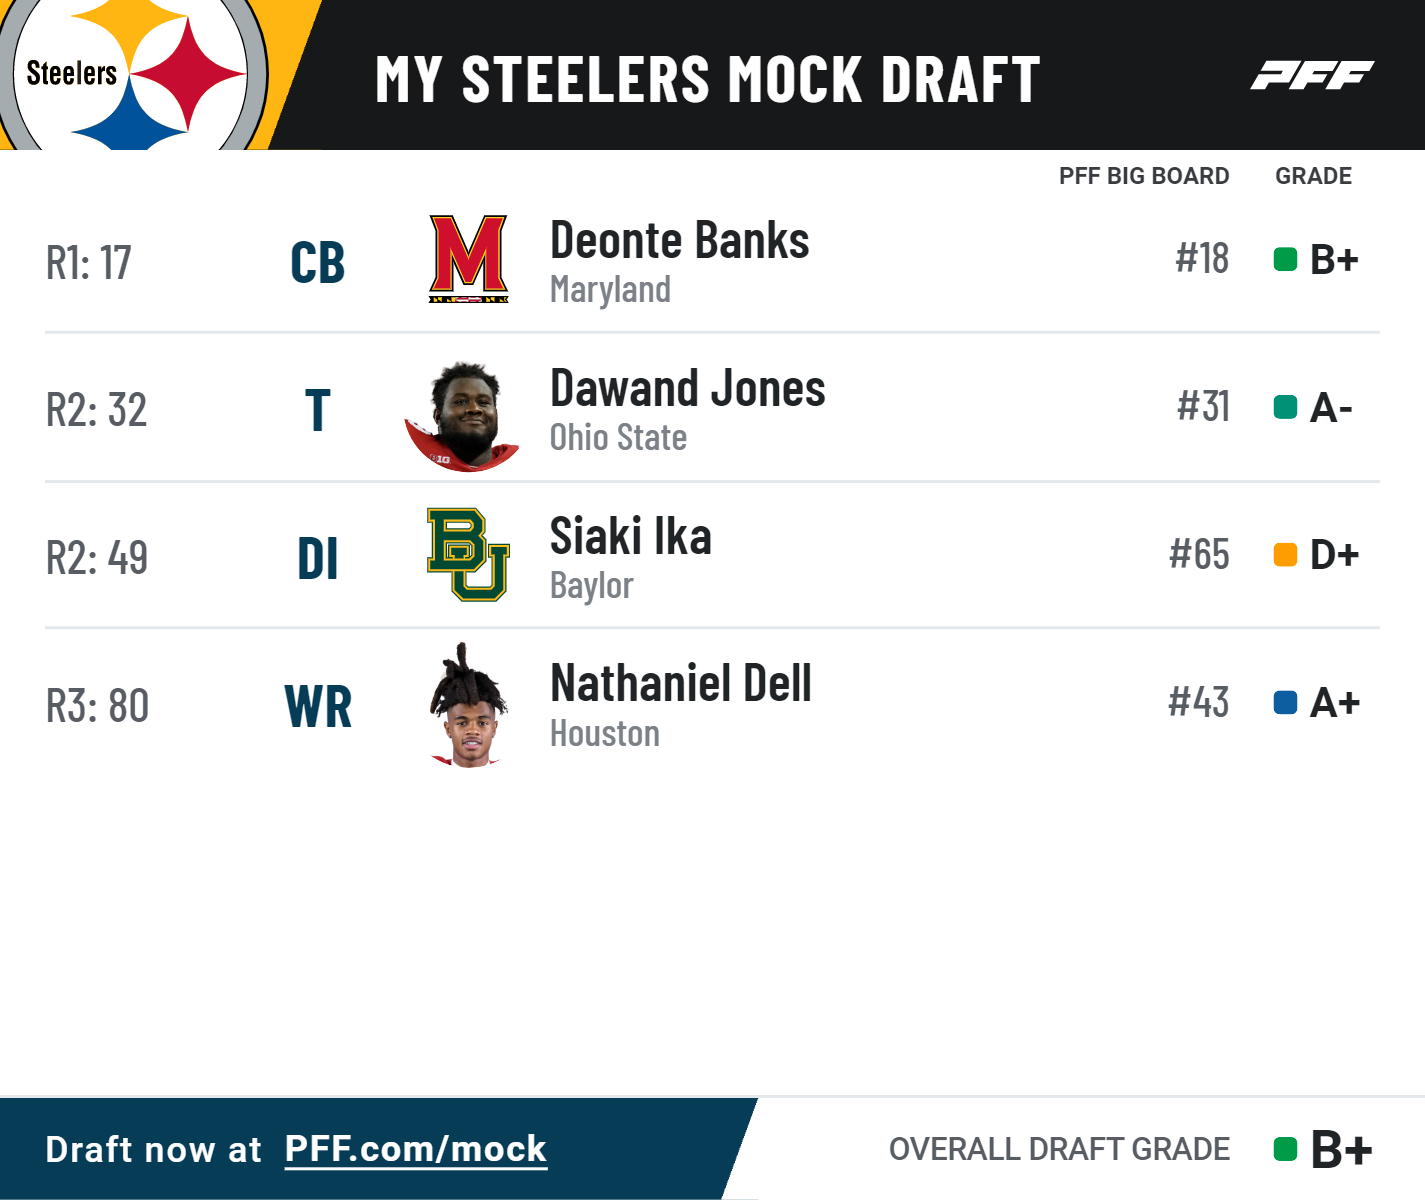Click the blue A+ grade swatch
Viewport: 1425px width, 1200px height.
click(x=1285, y=702)
